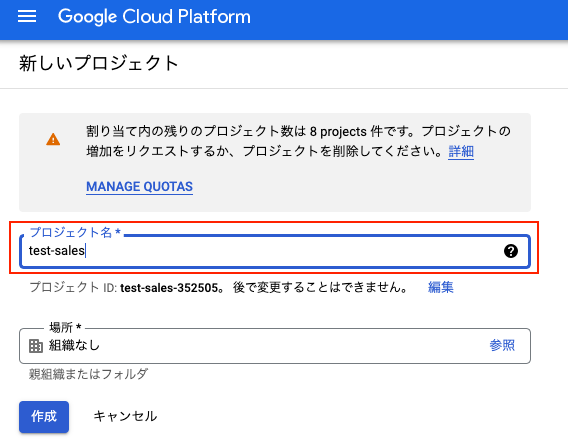
Task: Open the 詳細 details link
Action: [461, 151]
